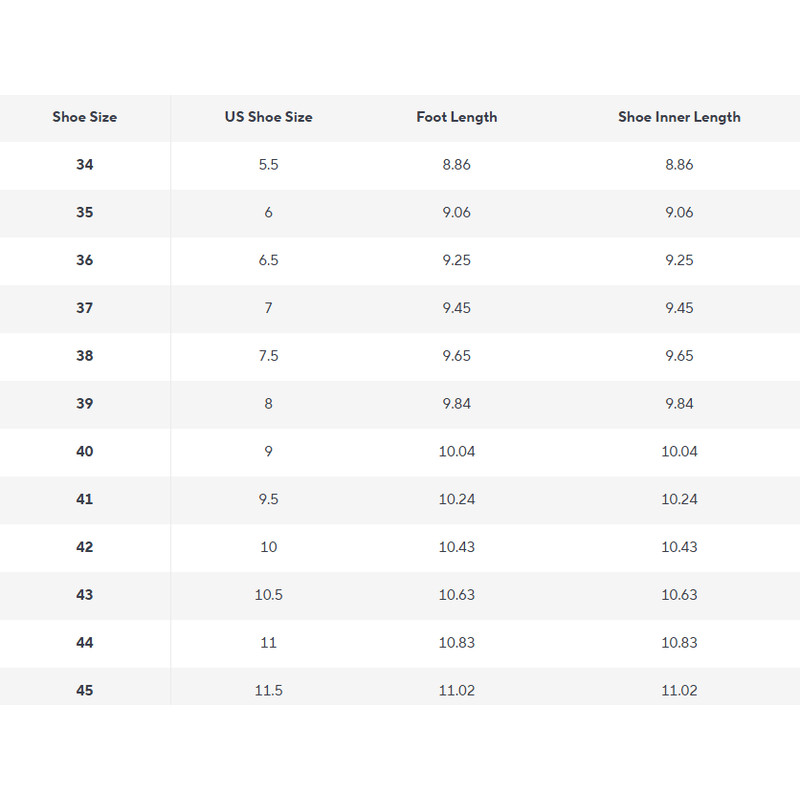
Task: Click the Shoe Size column header
Action: point(85,117)
